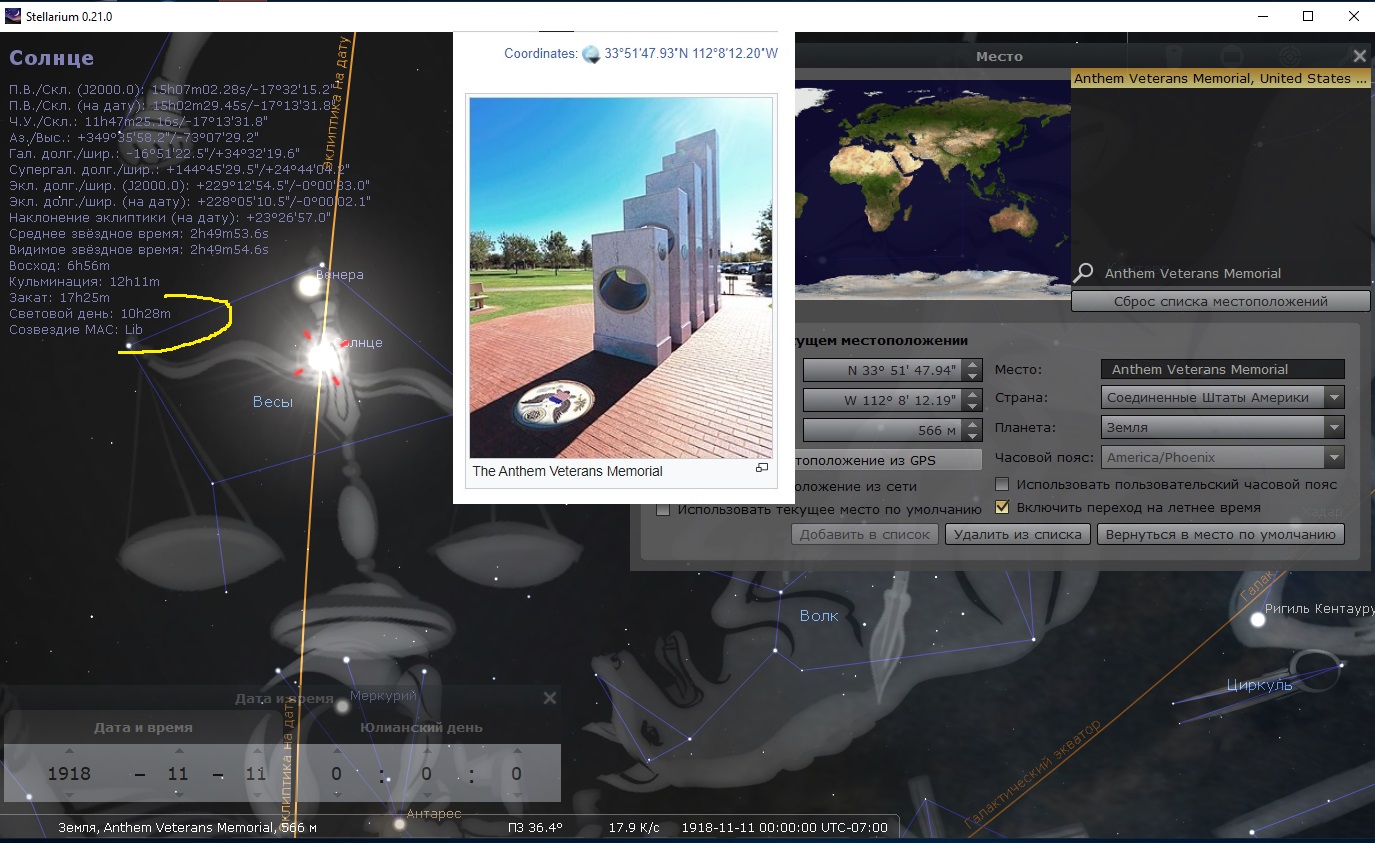Toggle Использовать пользовательский часовой пояс checkbox
The width and height of the screenshot is (1375, 843).
(x=1003, y=485)
